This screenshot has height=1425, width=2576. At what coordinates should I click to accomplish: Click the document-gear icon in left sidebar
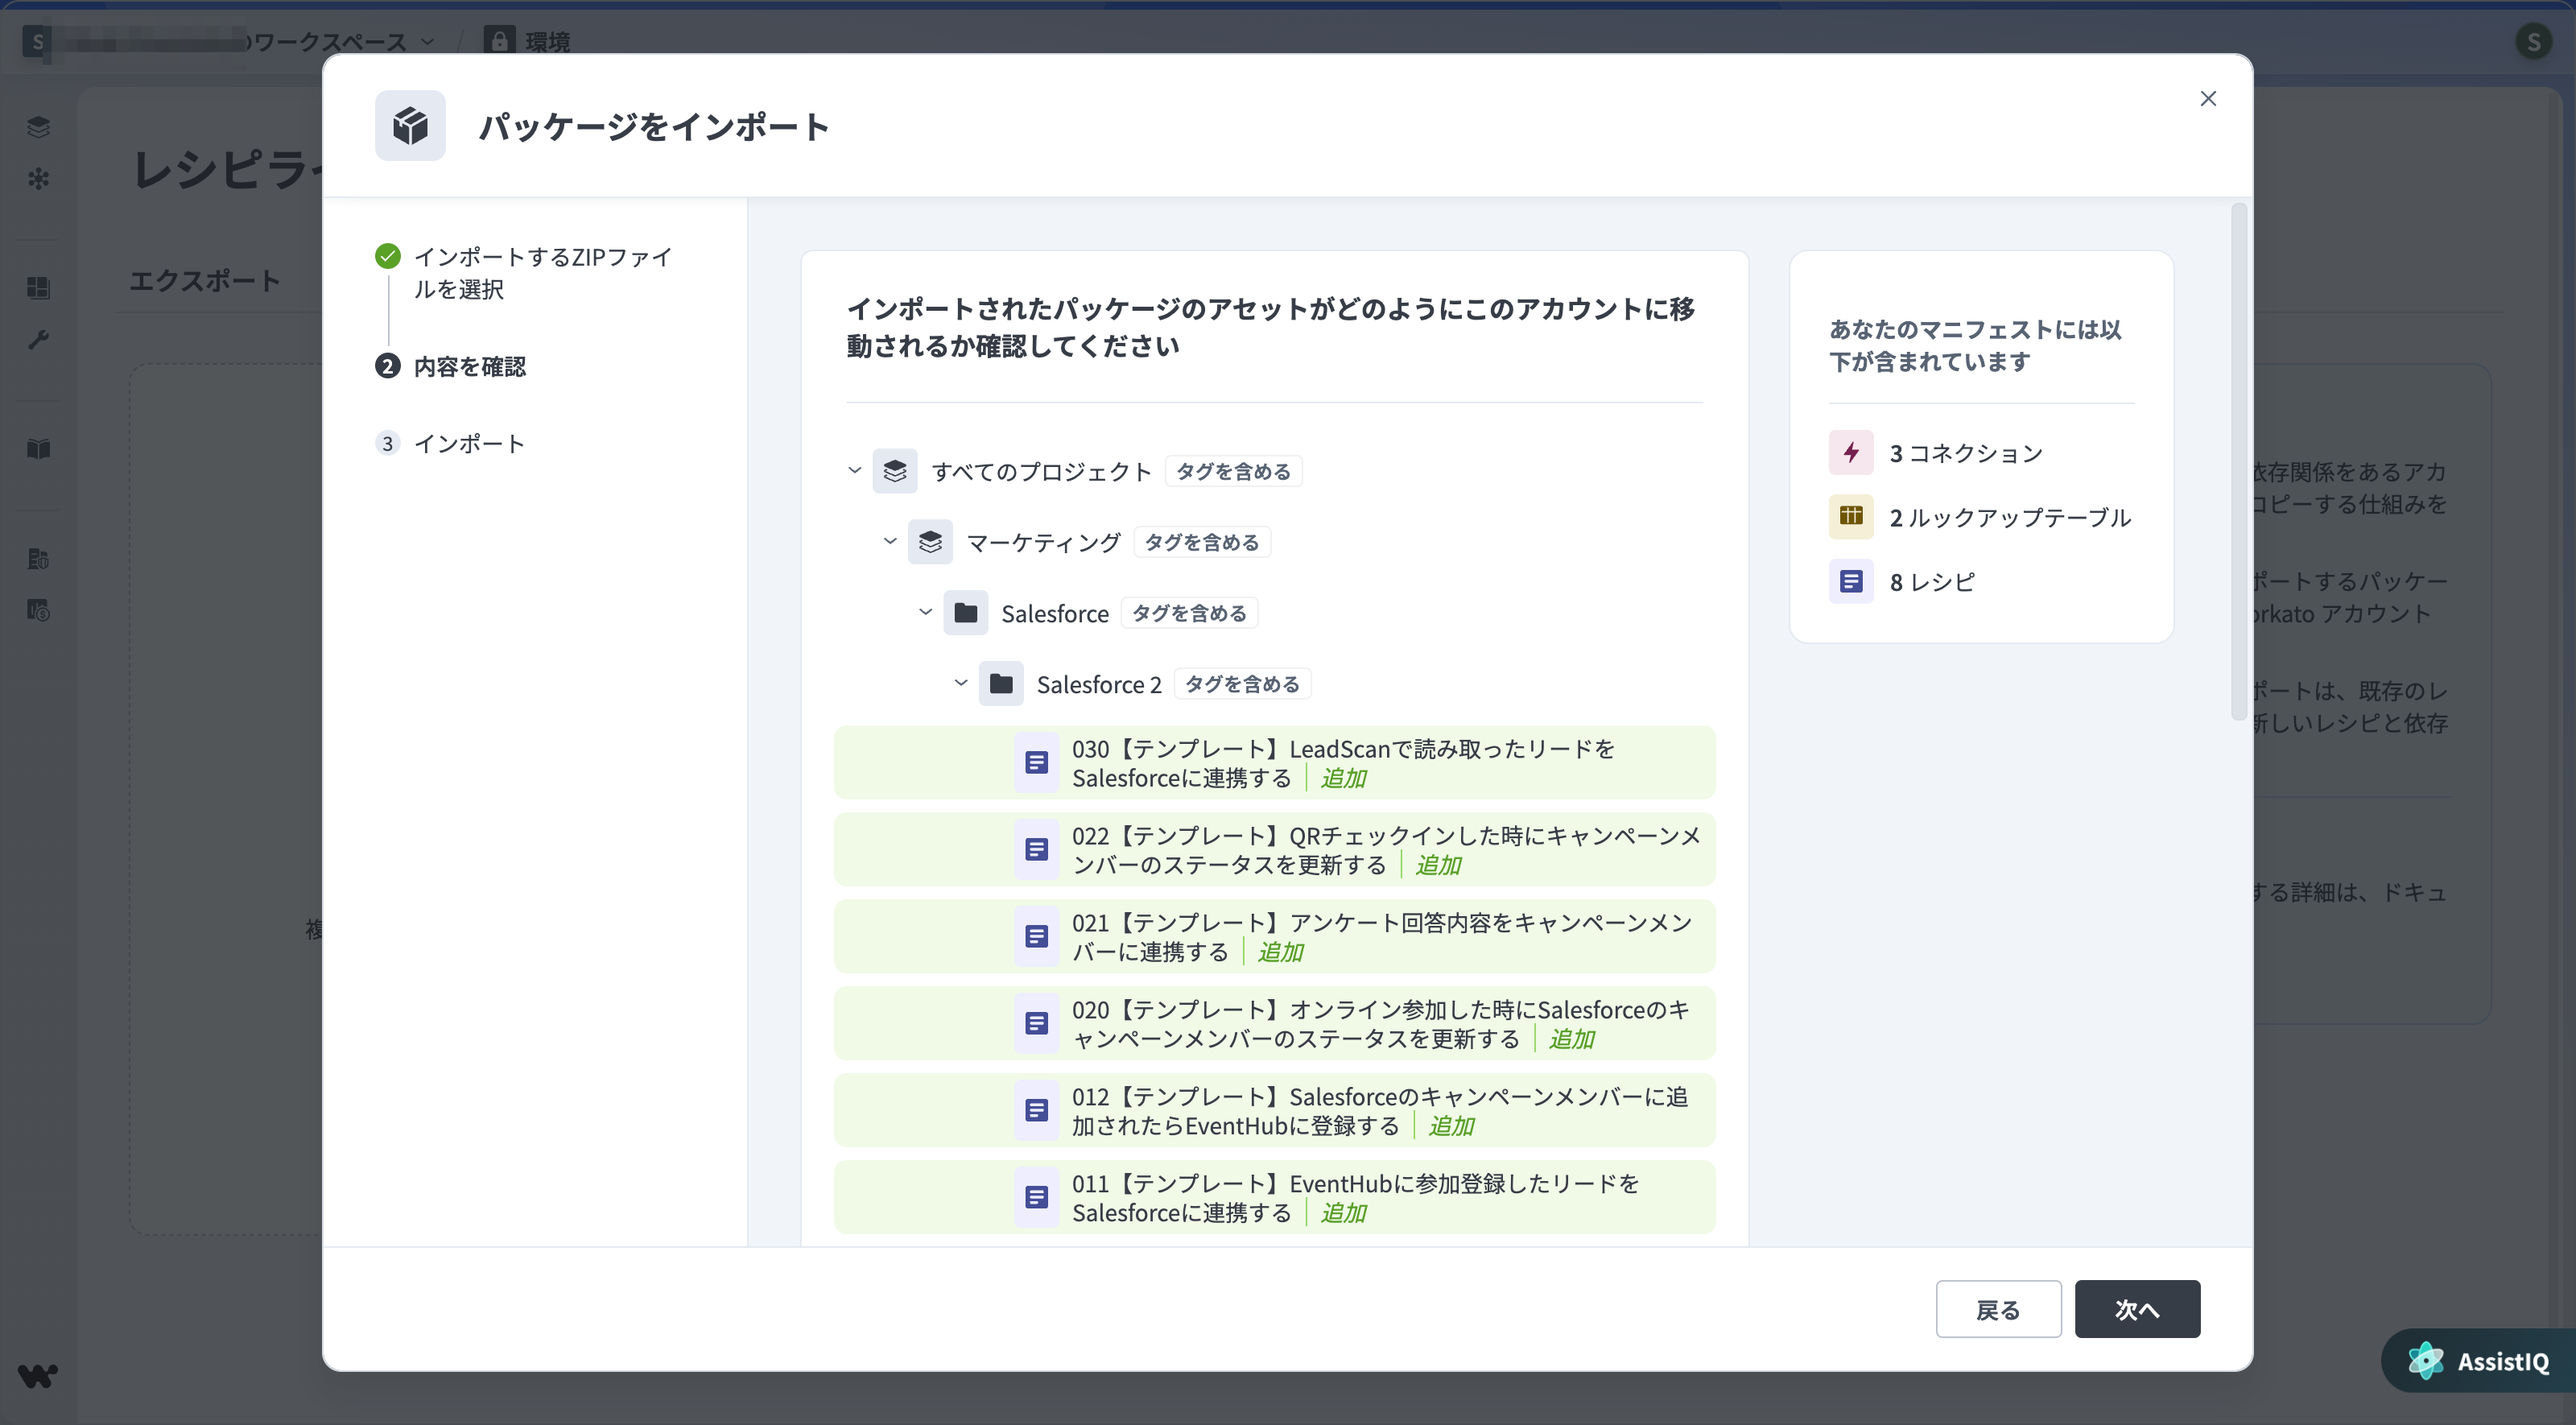tap(38, 559)
